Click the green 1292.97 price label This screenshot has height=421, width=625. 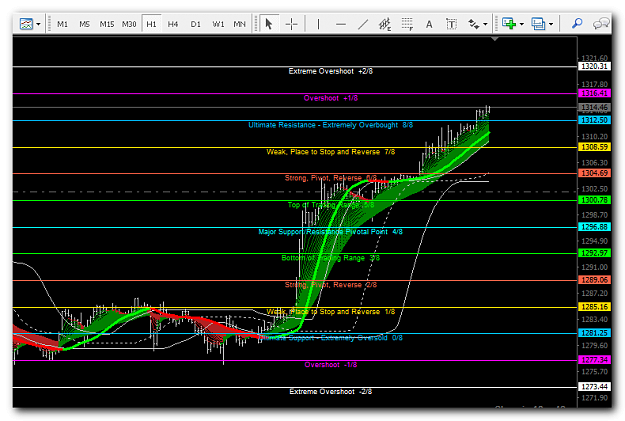pos(594,253)
